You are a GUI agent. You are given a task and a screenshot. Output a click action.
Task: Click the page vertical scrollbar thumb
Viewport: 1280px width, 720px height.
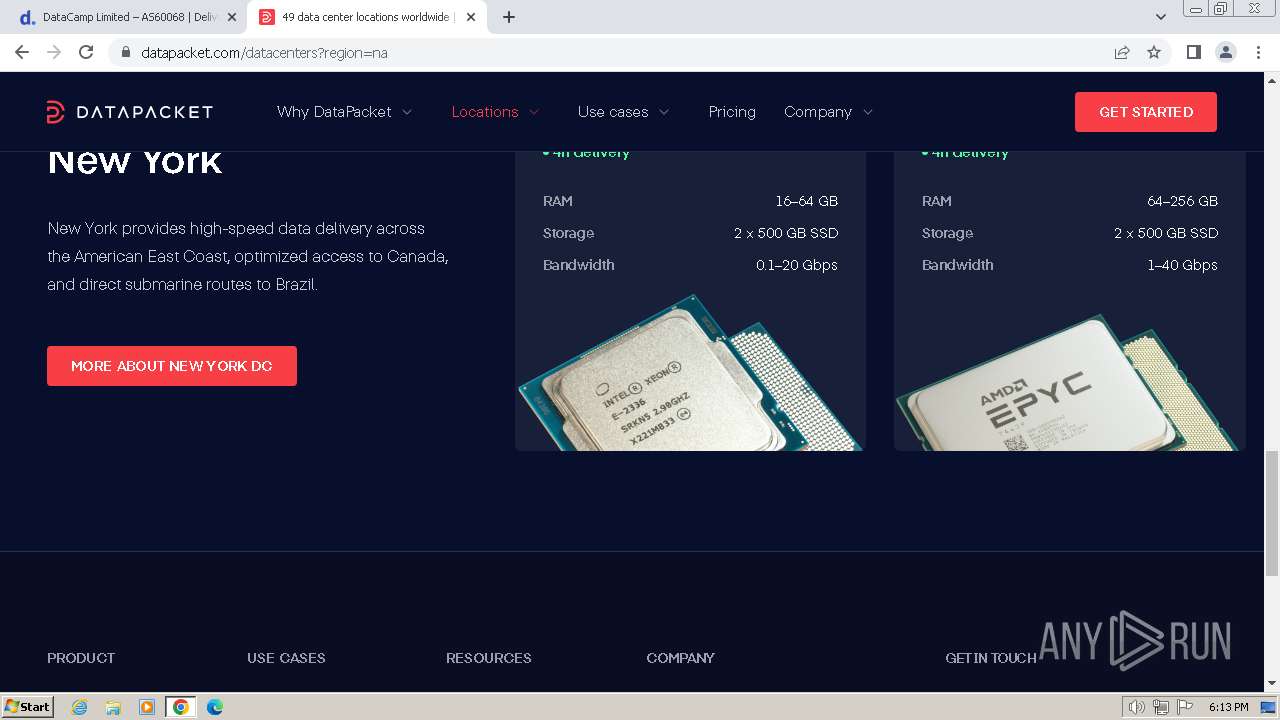[x=1272, y=513]
